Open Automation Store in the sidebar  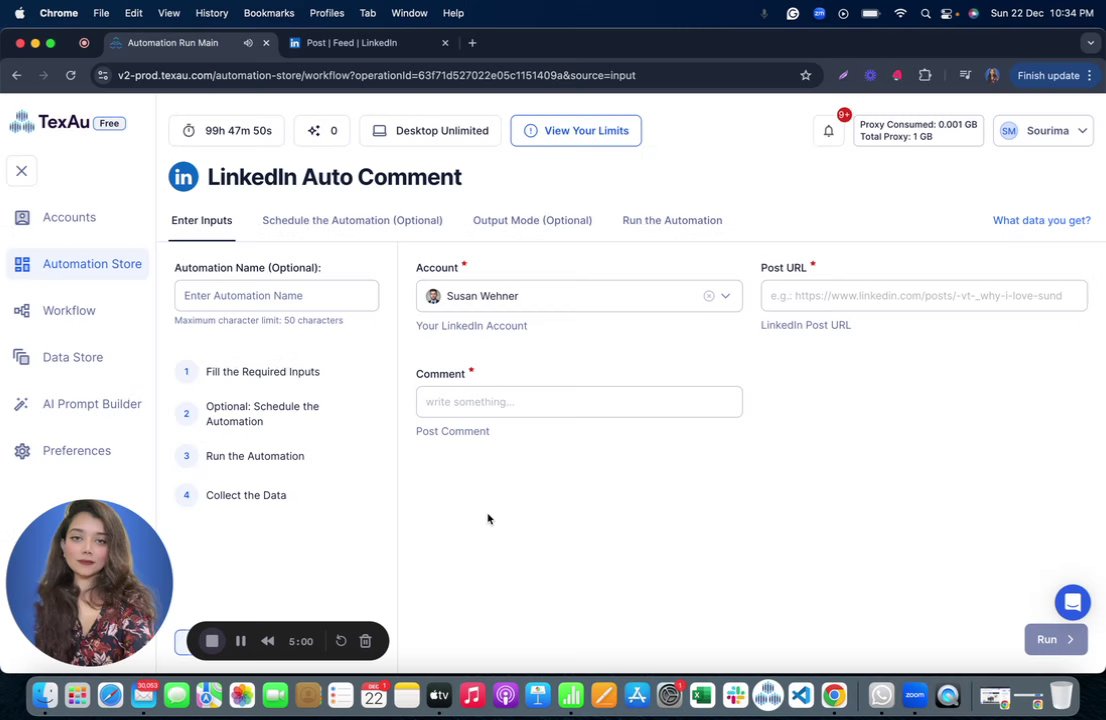(78, 264)
